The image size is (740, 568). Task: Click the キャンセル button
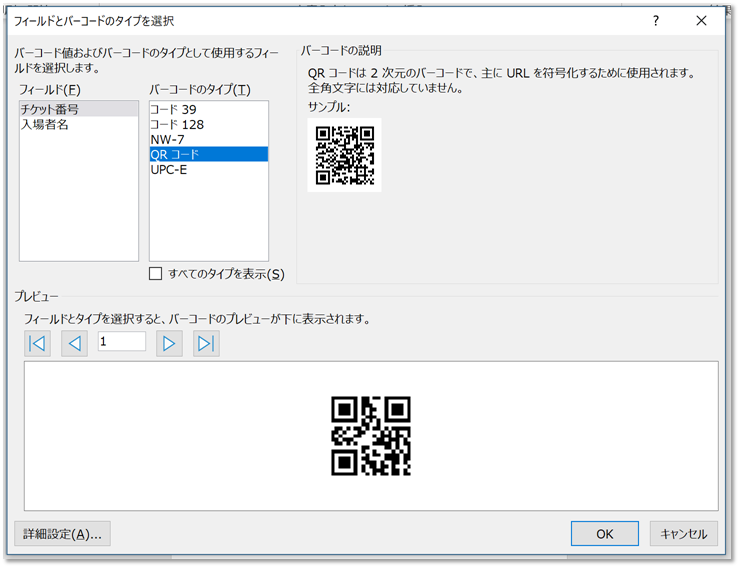tap(683, 534)
